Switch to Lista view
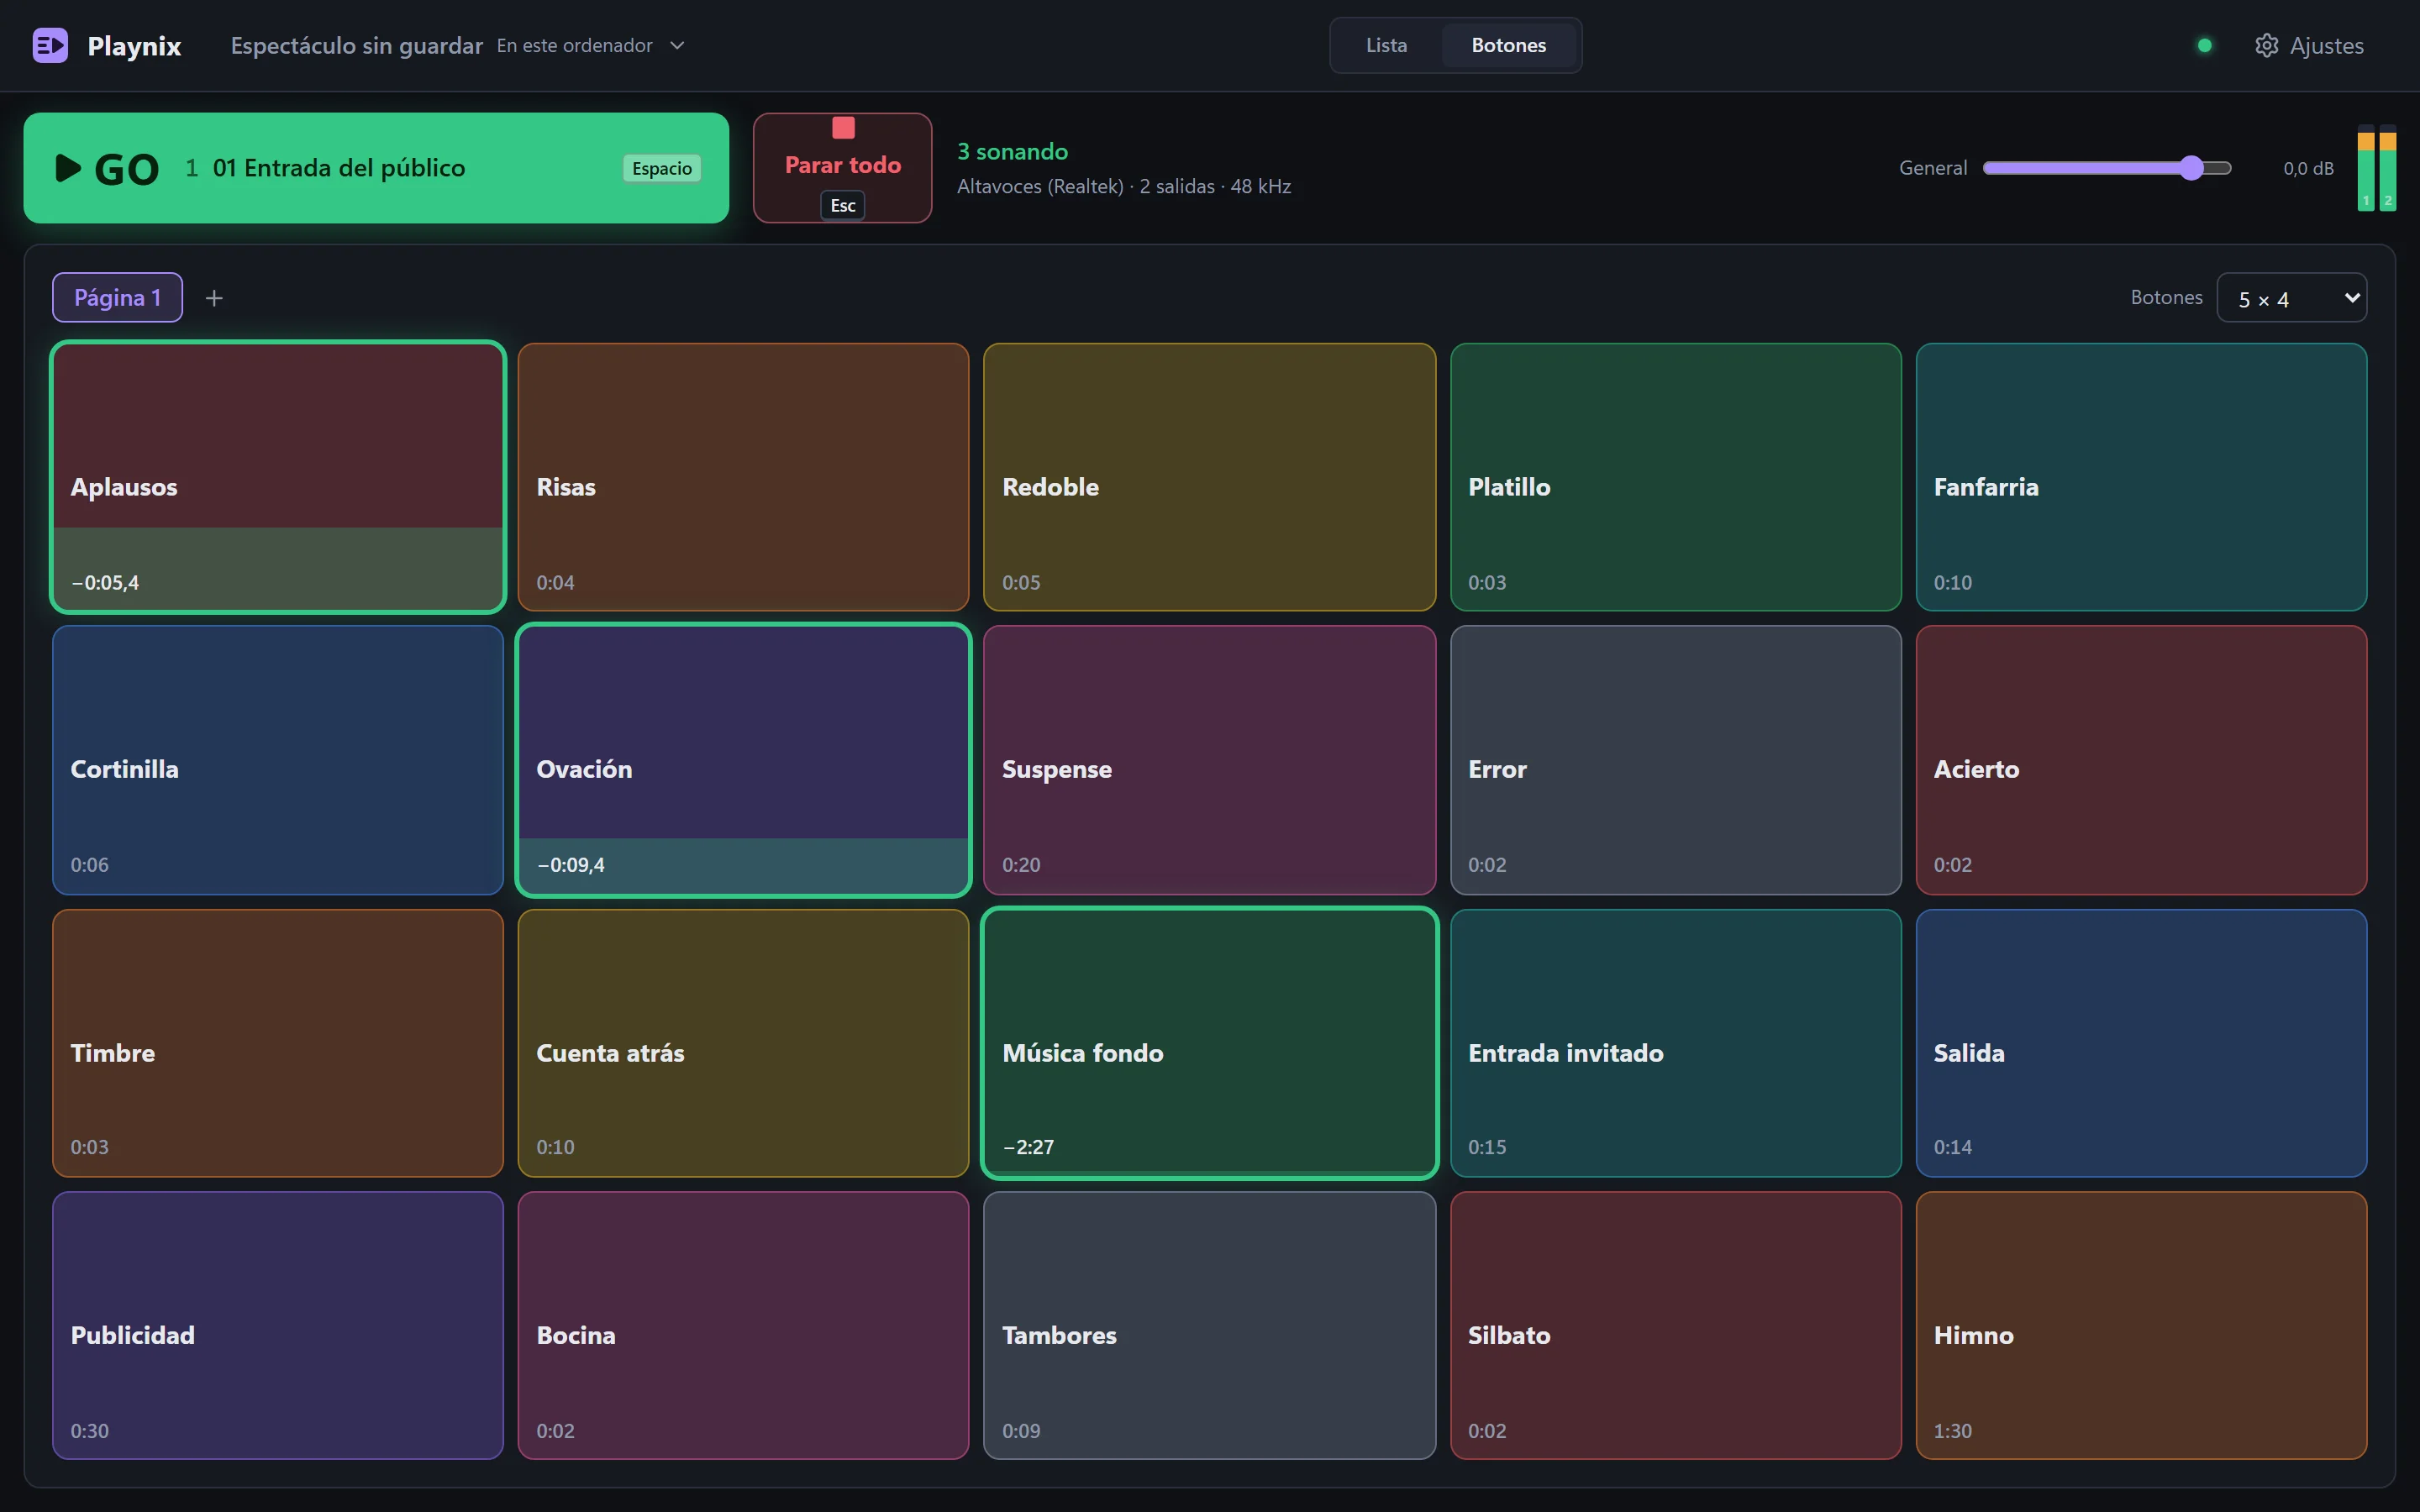Screen dimensions: 2420x1512 1386,45
